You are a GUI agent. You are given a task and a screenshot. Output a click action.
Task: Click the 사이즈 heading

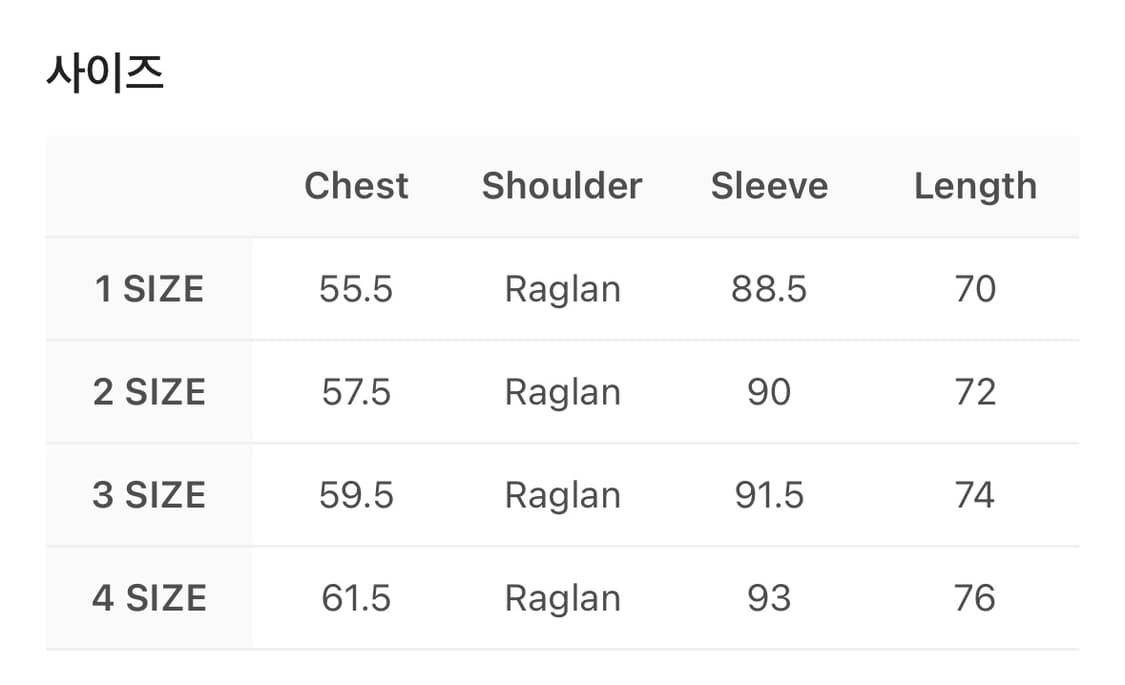(105, 74)
